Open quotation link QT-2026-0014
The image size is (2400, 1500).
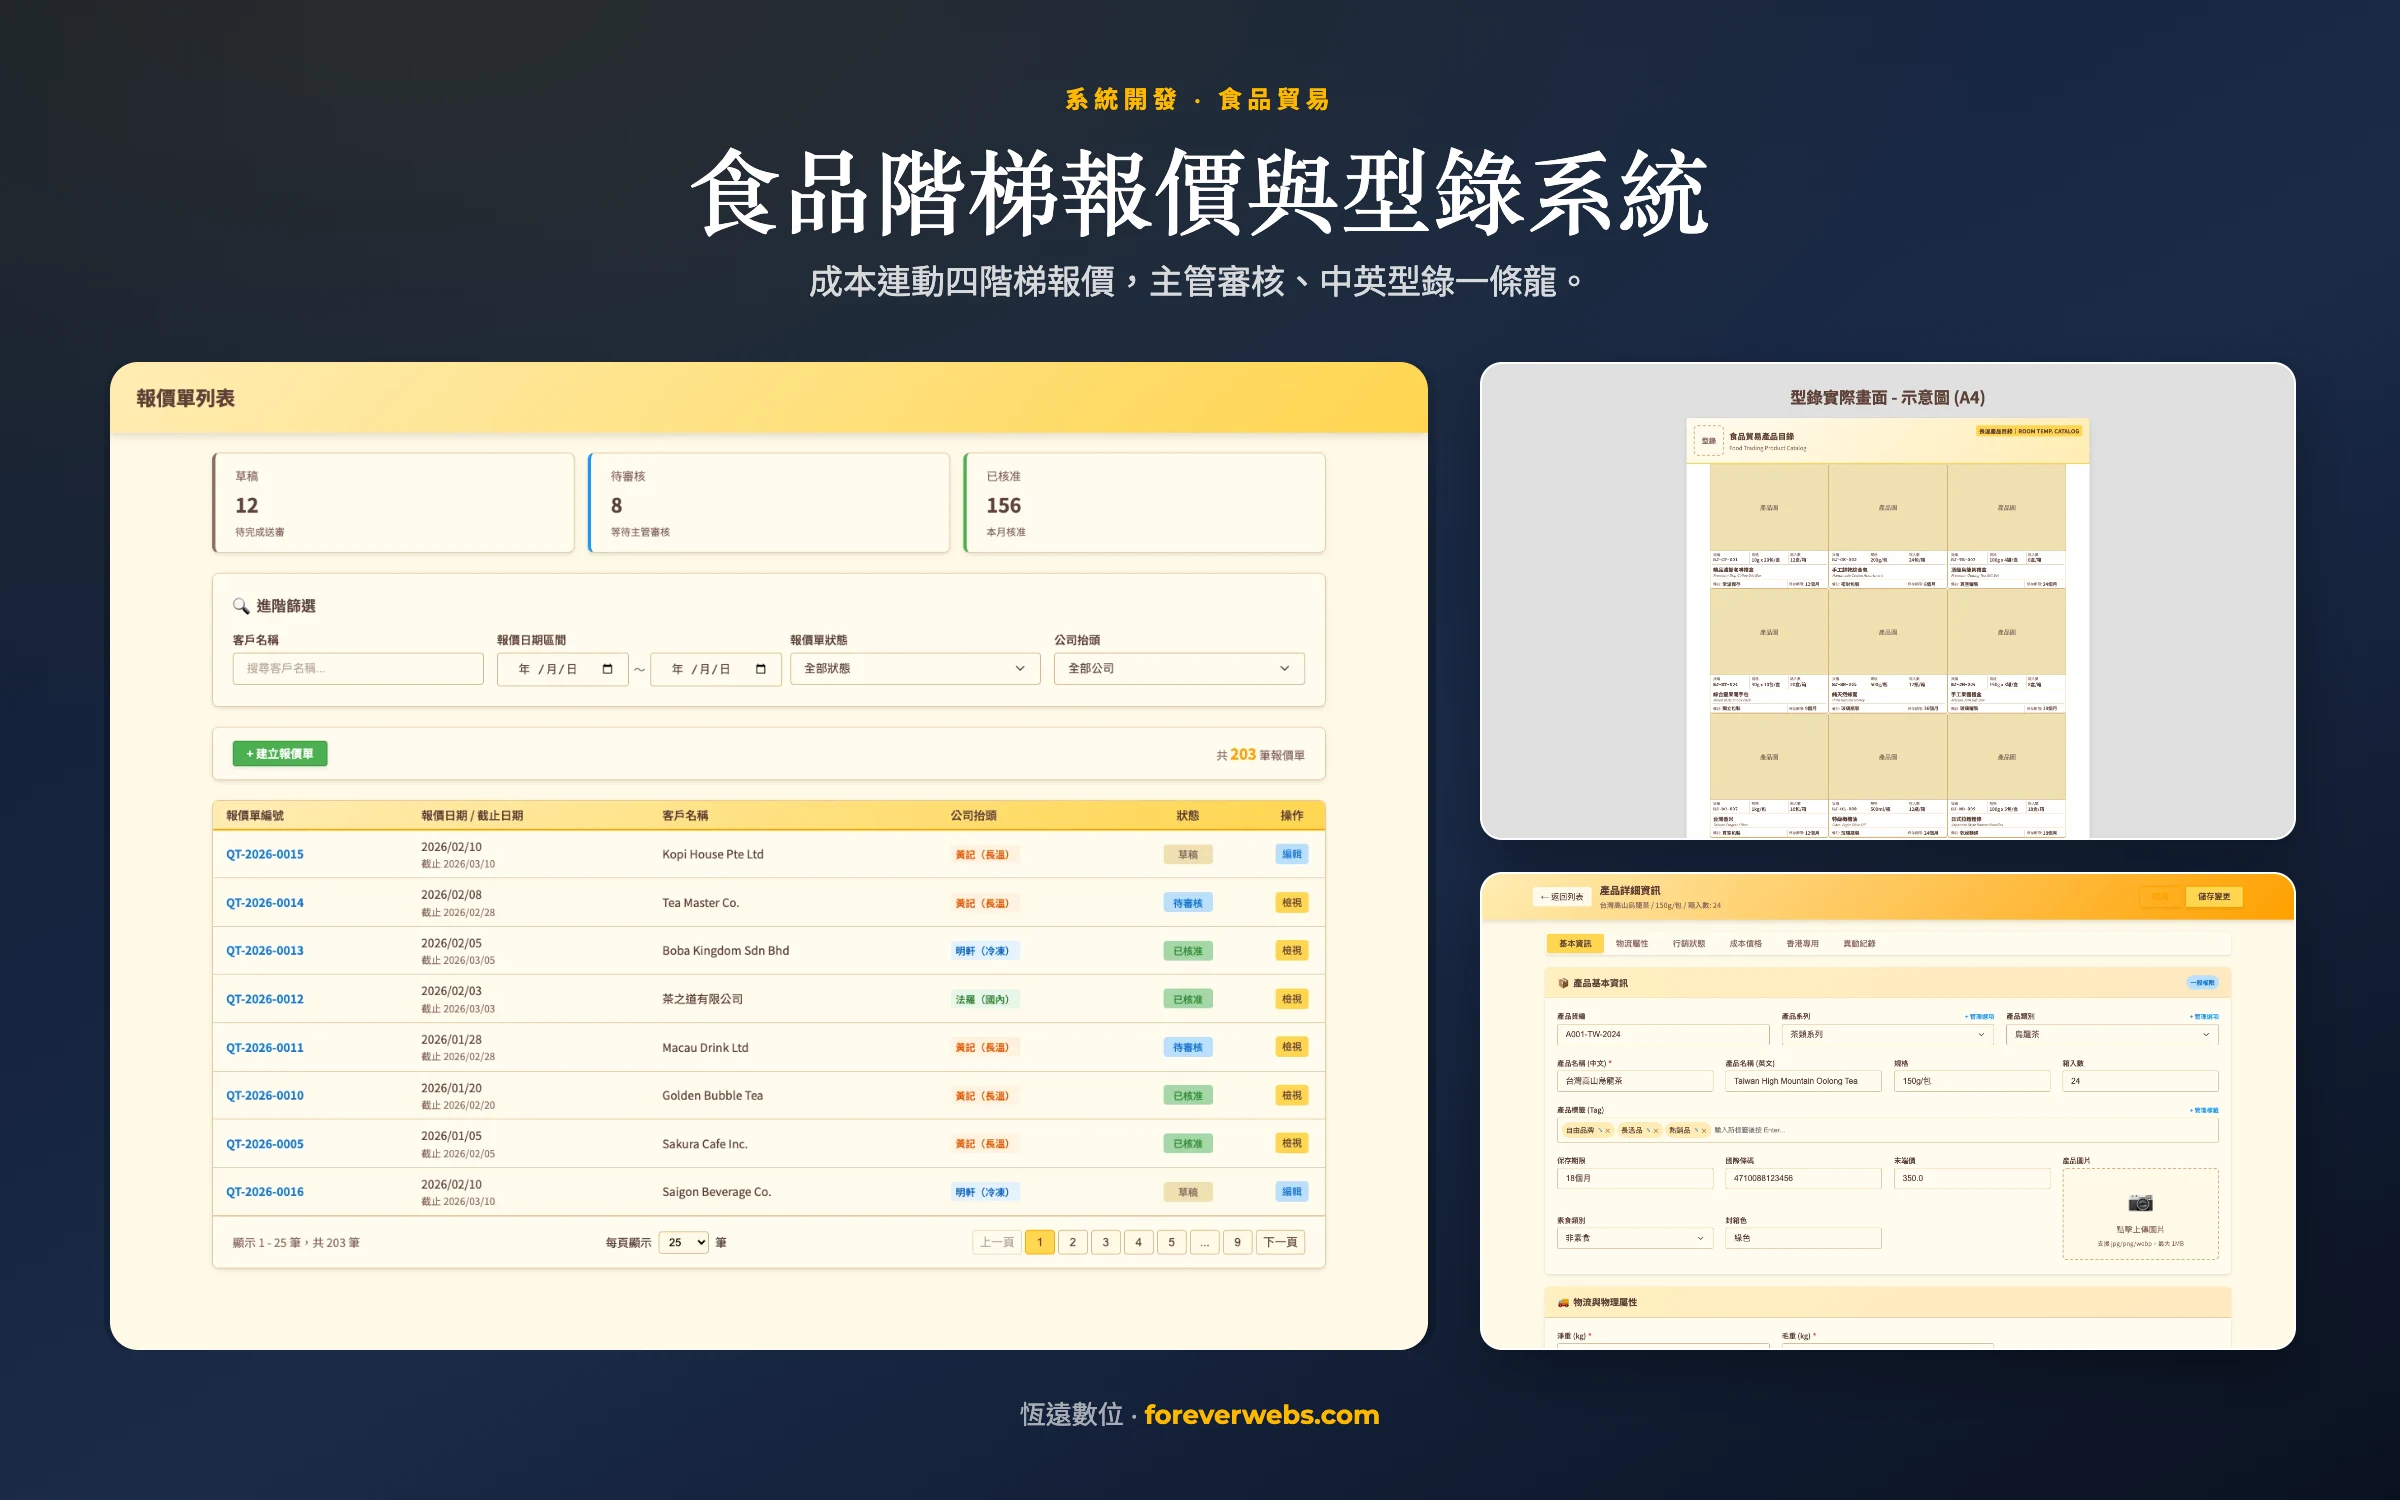tap(265, 903)
